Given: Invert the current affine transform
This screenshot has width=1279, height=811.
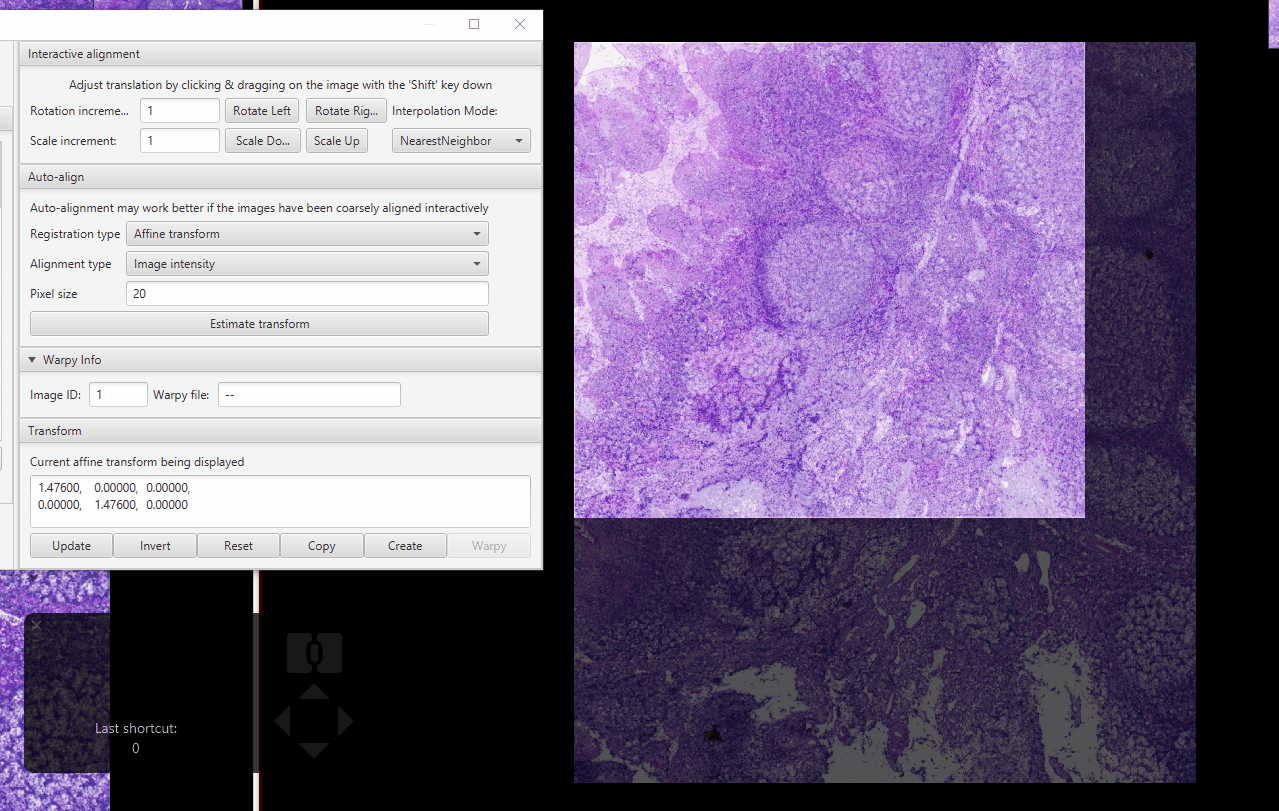Looking at the screenshot, I should pos(154,545).
